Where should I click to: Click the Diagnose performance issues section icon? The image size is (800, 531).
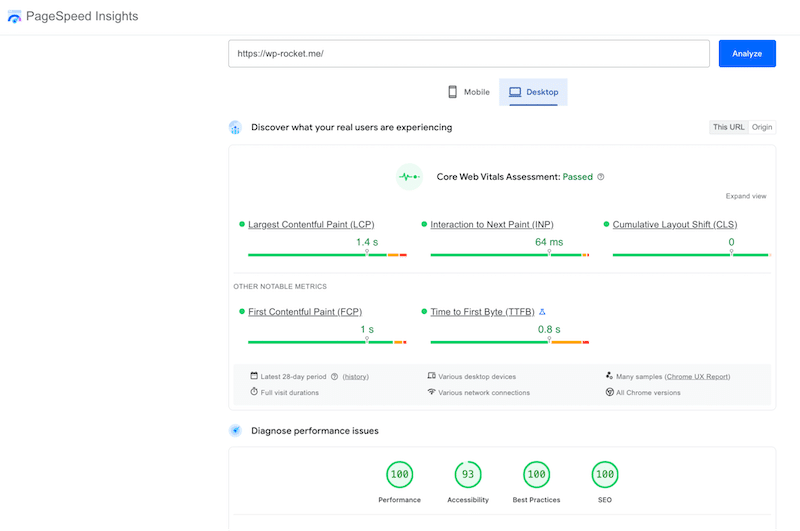click(x=235, y=431)
